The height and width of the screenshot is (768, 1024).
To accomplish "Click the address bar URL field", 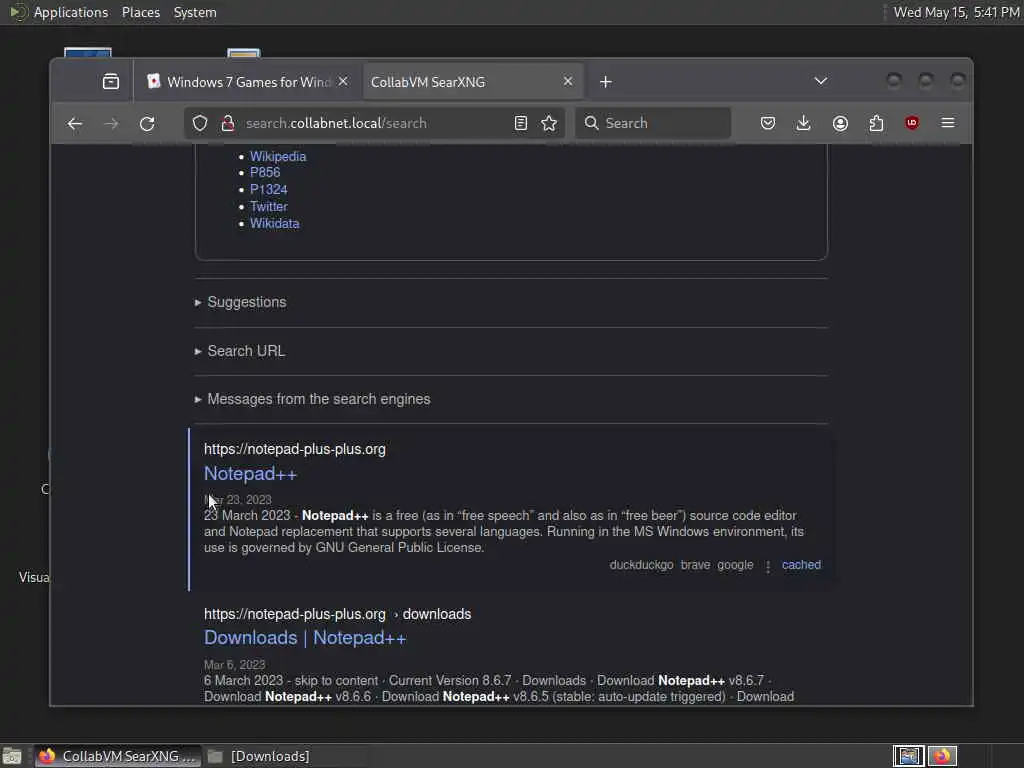I will 375,123.
